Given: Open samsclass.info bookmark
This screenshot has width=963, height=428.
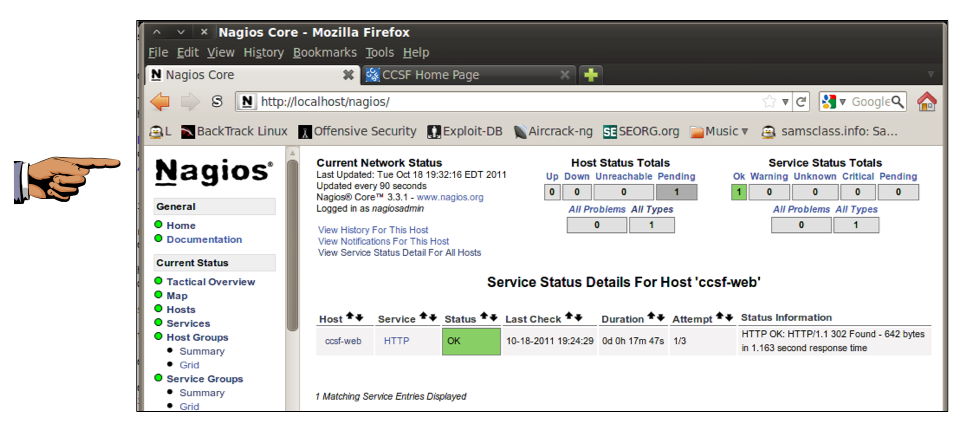Looking at the screenshot, I should pyautogui.click(x=829, y=131).
